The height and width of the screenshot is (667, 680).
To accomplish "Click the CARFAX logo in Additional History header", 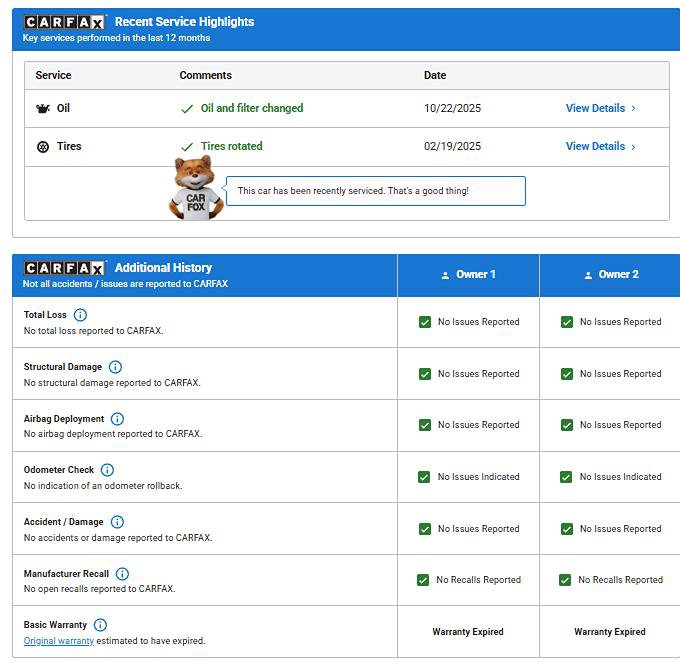I will [x=65, y=268].
